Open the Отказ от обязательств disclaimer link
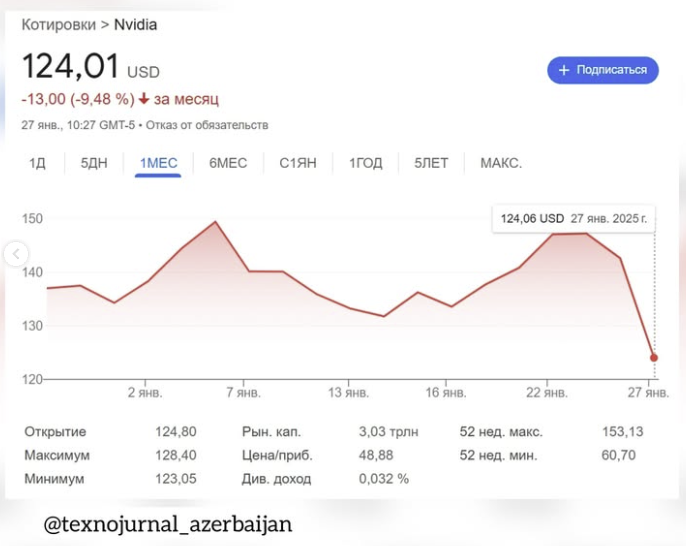 click(207, 125)
